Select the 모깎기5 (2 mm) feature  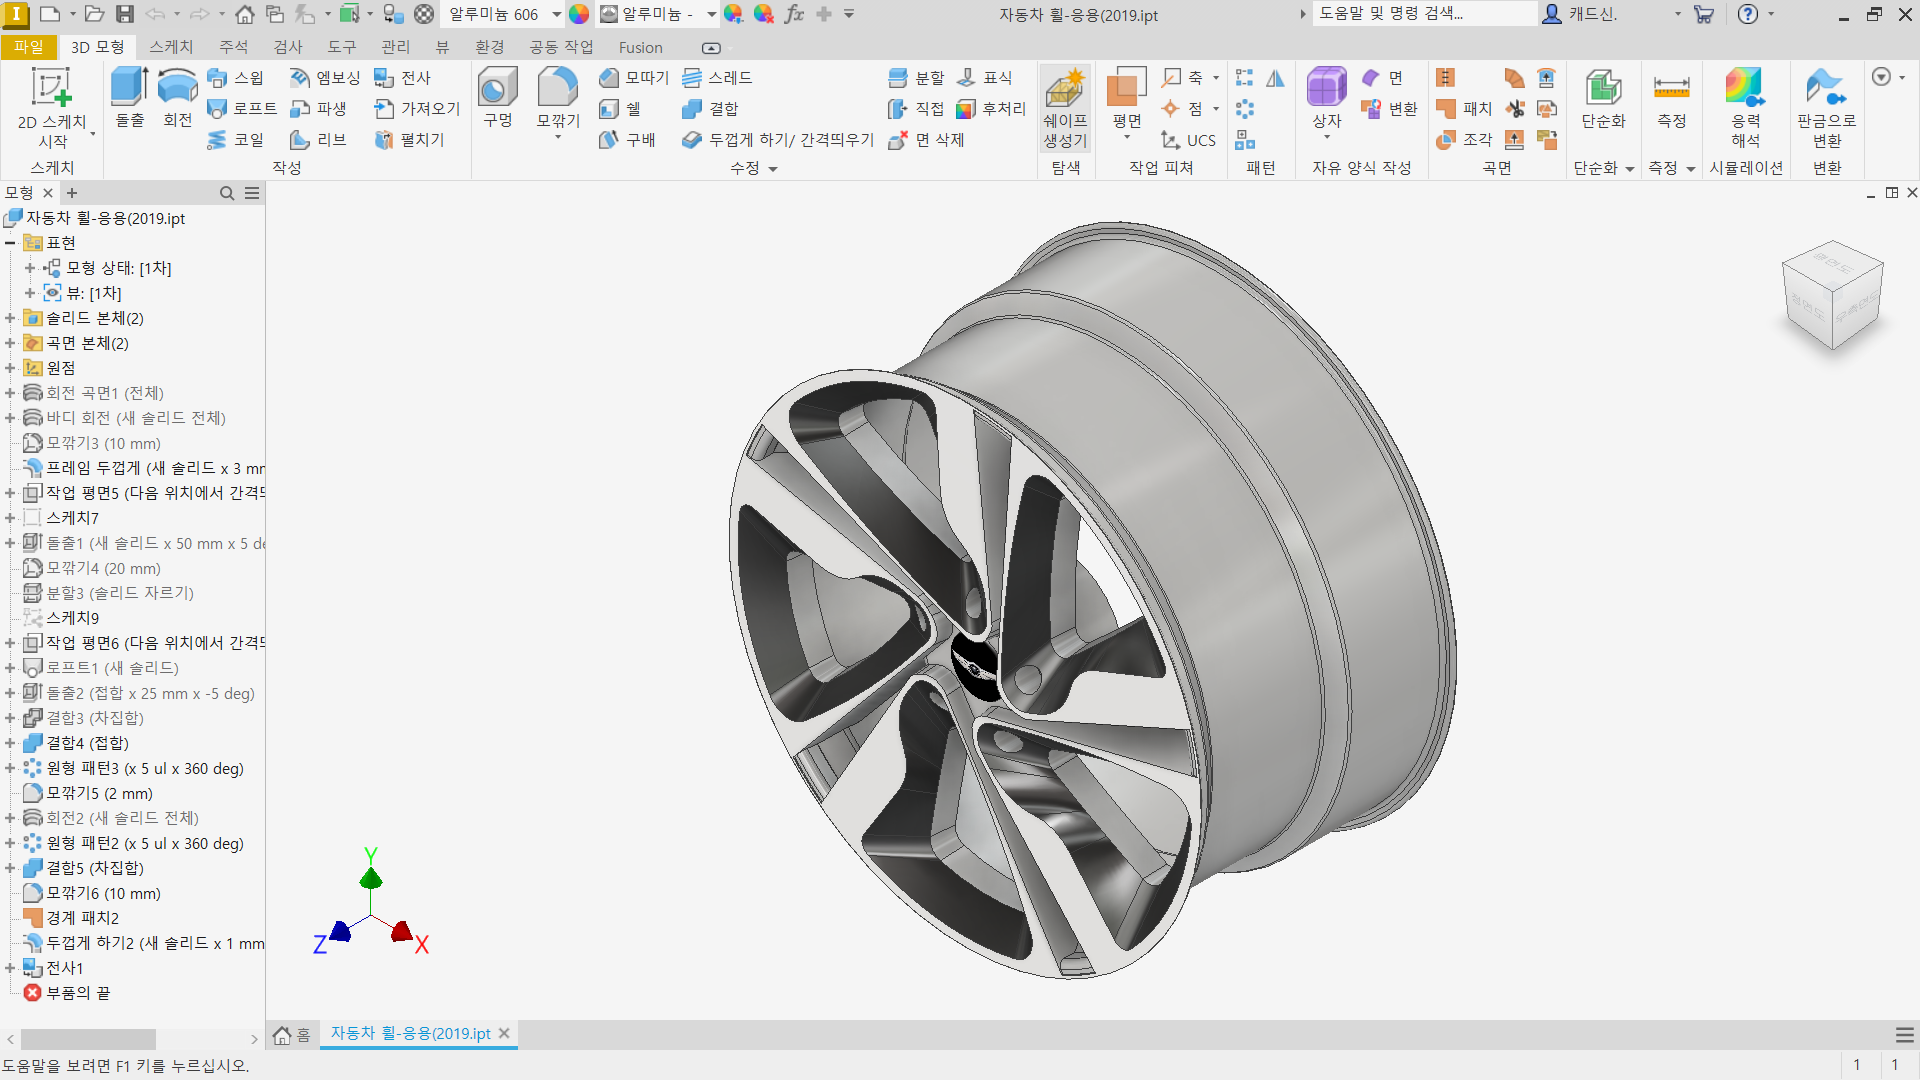(x=88, y=793)
